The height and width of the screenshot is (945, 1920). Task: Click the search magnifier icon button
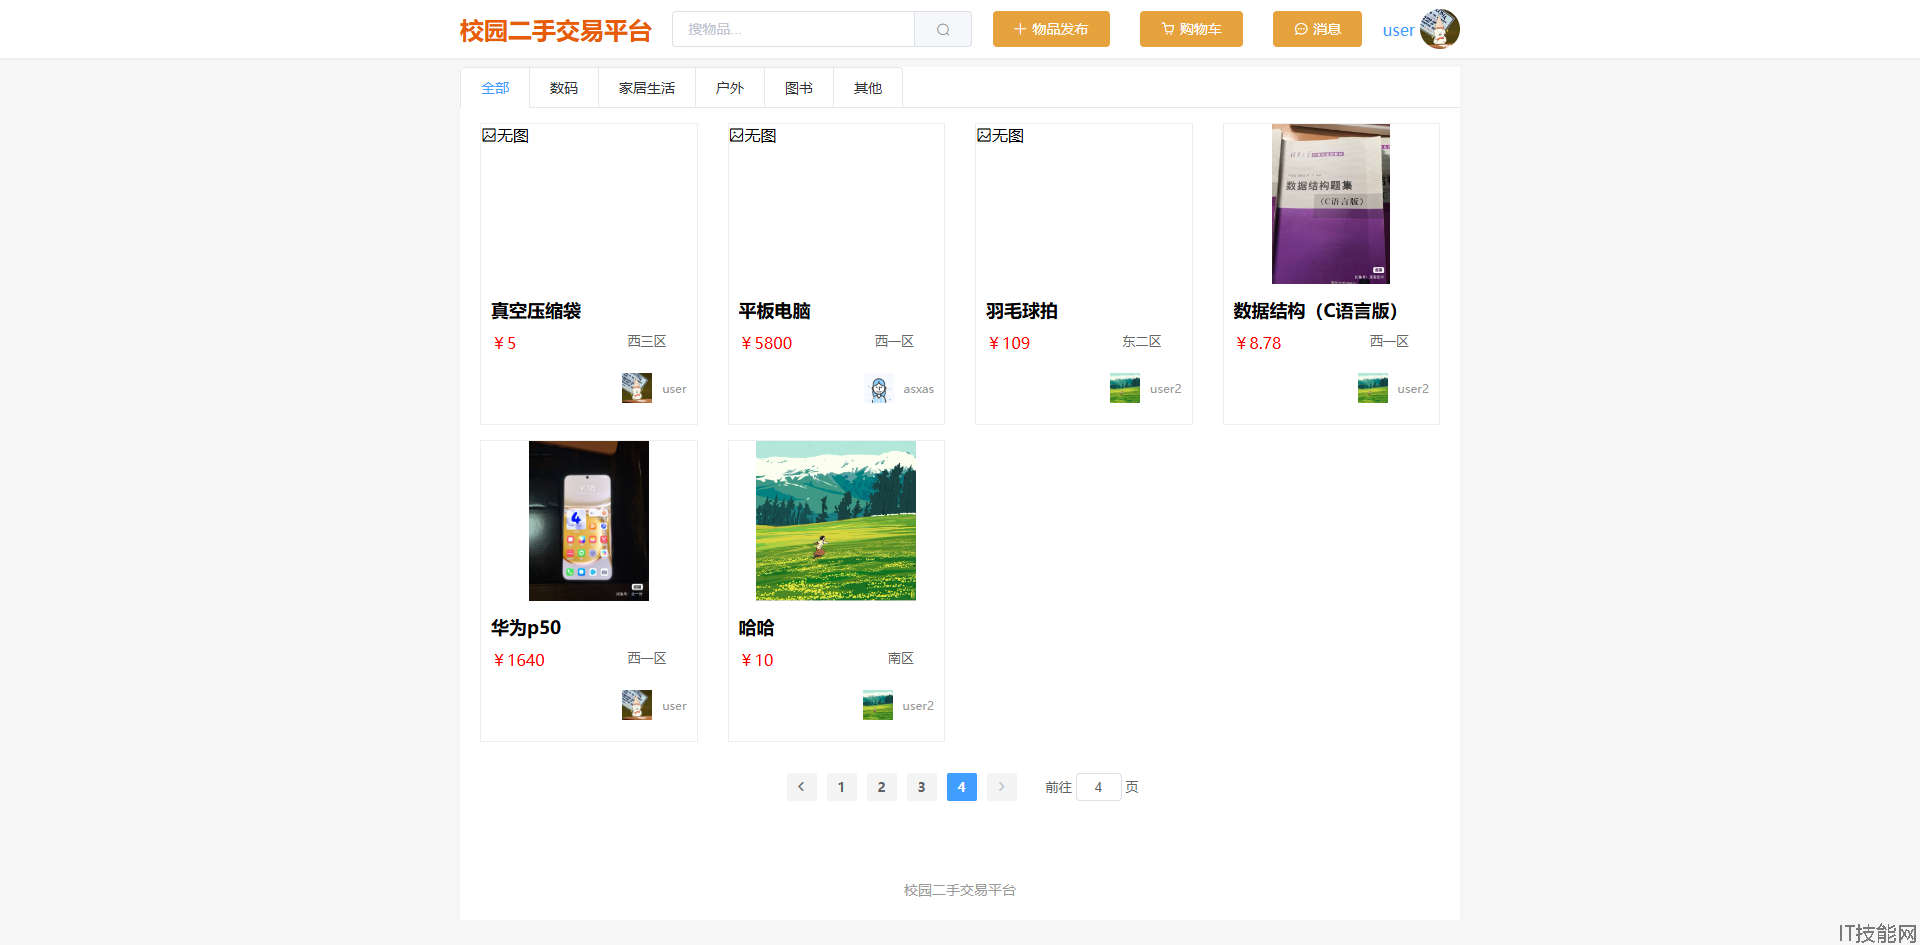tap(943, 29)
